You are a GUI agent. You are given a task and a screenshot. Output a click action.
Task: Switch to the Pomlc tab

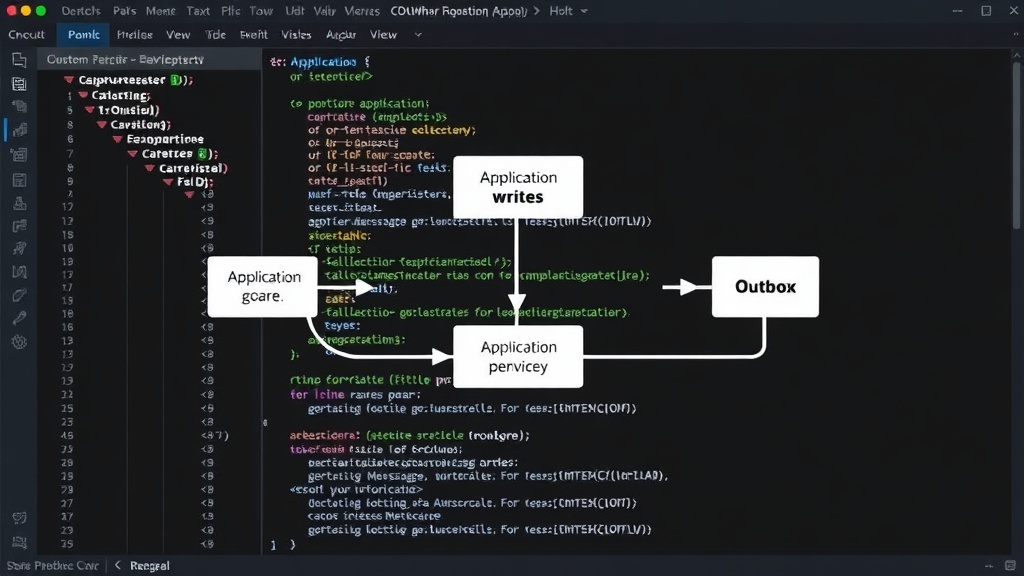[84, 35]
